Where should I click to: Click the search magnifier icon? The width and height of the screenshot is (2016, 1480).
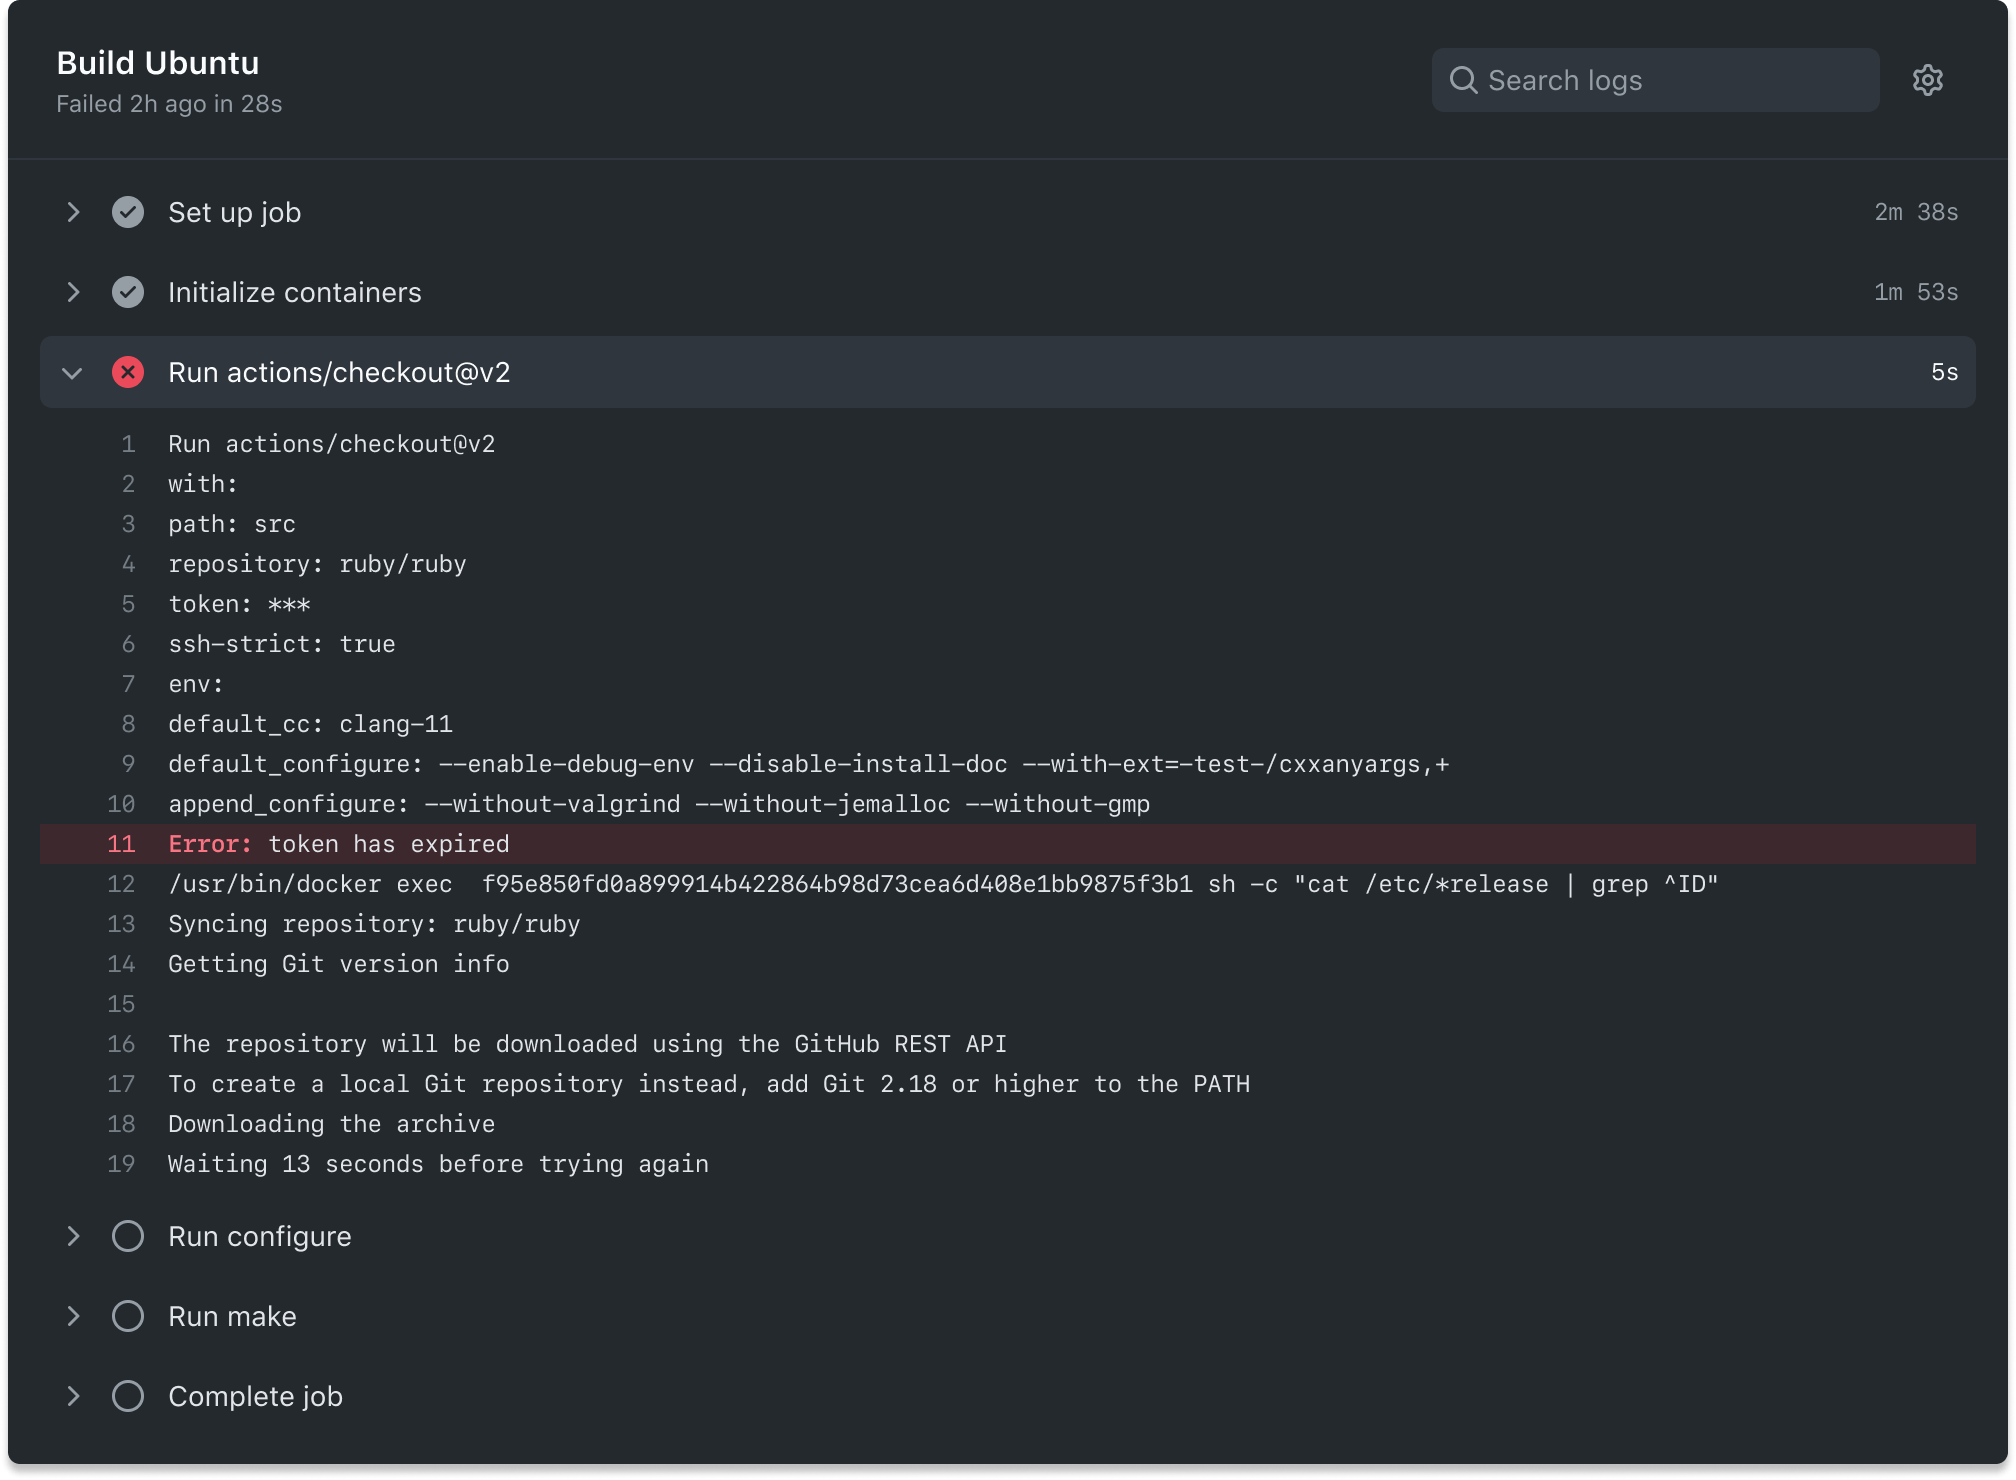tap(1463, 80)
